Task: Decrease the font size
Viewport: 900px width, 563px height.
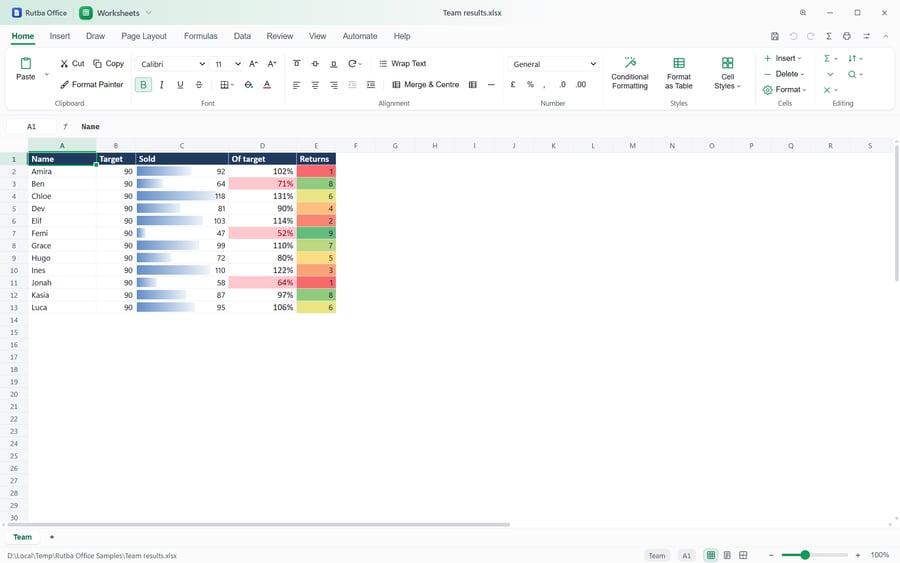Action: (272, 64)
